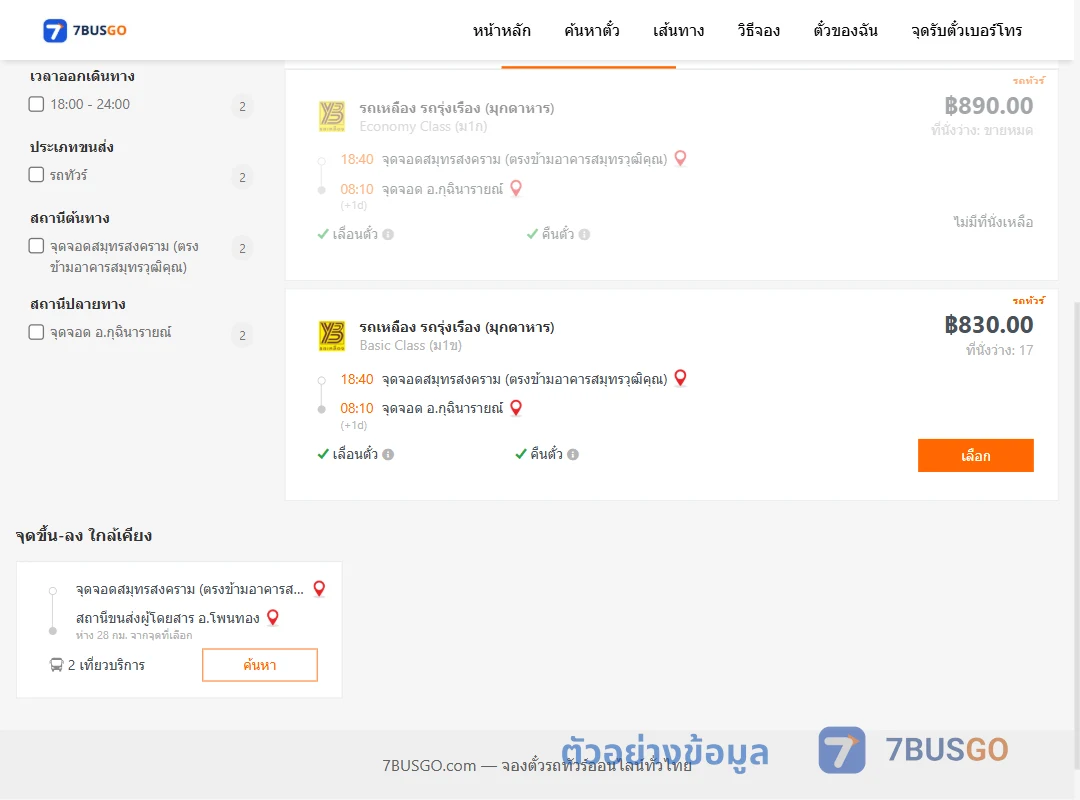Tick the origin station จุดจอดสมุทรสงคราม checkbox

coord(37,245)
